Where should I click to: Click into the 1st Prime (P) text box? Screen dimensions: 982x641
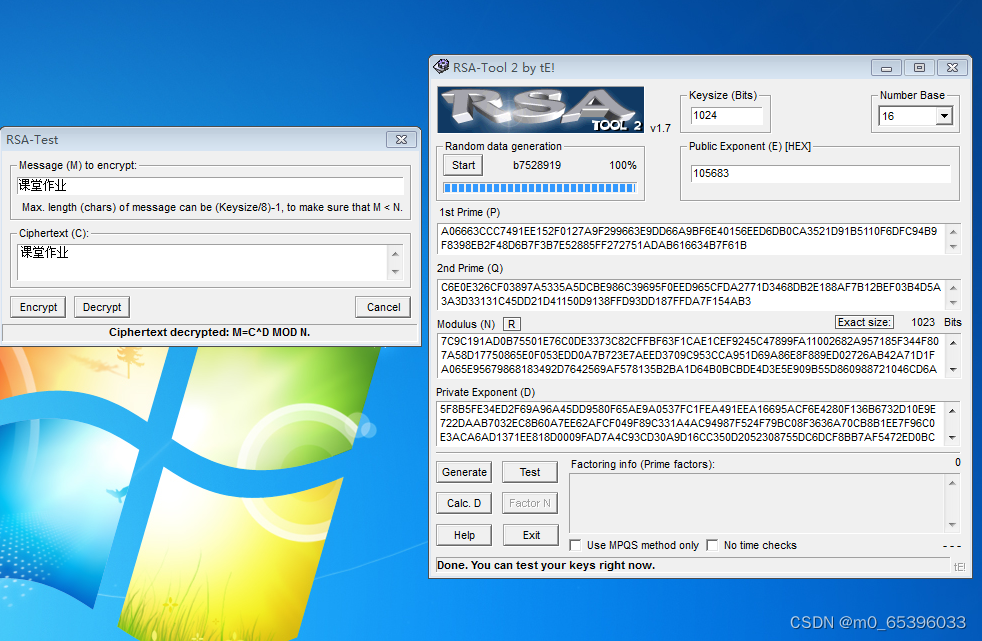(691, 238)
